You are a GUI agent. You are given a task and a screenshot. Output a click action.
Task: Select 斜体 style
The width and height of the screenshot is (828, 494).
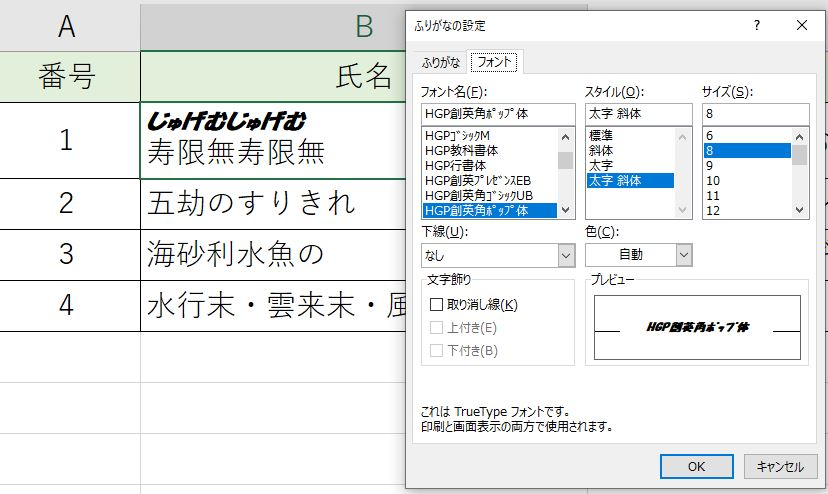click(x=630, y=151)
